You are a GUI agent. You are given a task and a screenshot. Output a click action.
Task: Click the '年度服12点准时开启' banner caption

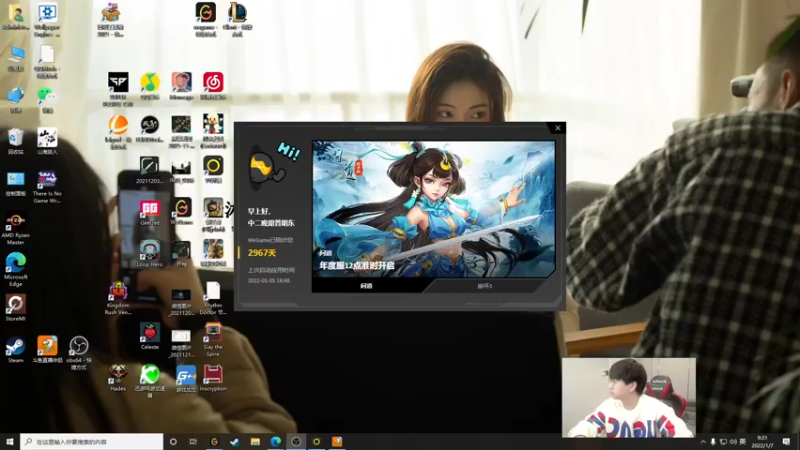click(x=357, y=265)
